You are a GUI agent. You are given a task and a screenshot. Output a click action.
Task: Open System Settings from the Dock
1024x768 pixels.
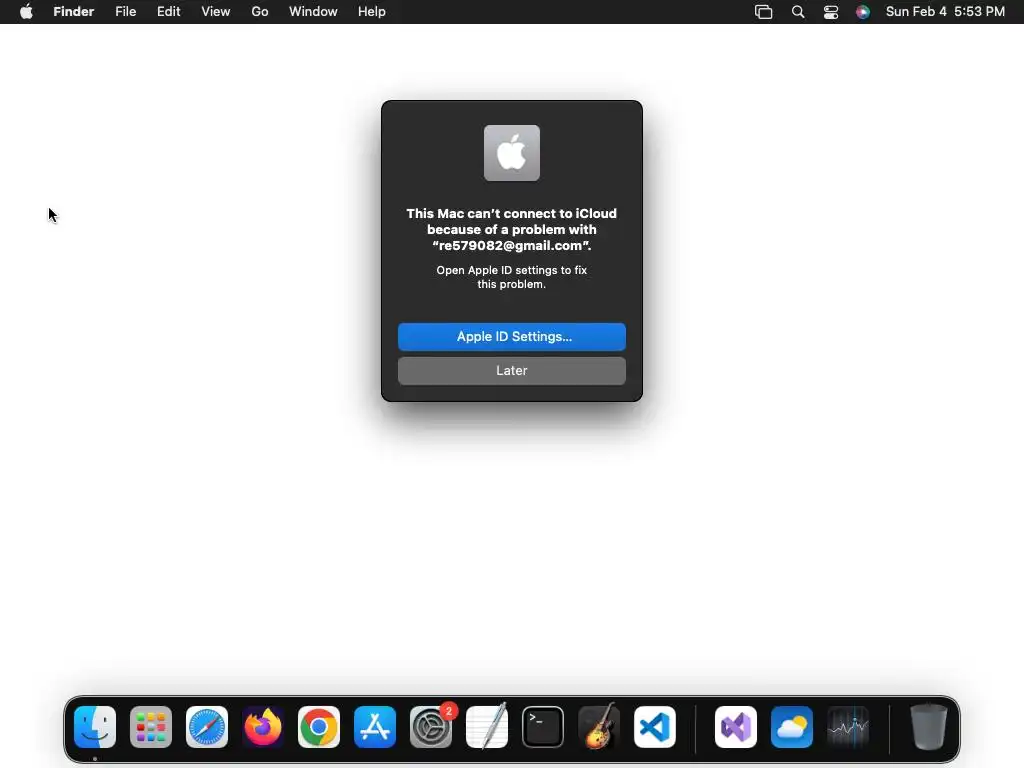(x=431, y=727)
